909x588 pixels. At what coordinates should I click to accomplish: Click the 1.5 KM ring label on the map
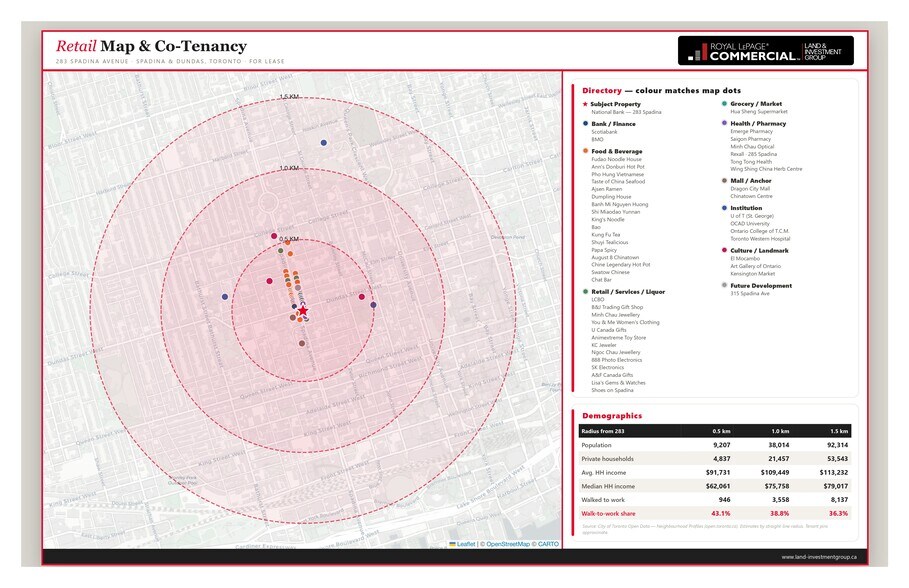[x=289, y=97]
